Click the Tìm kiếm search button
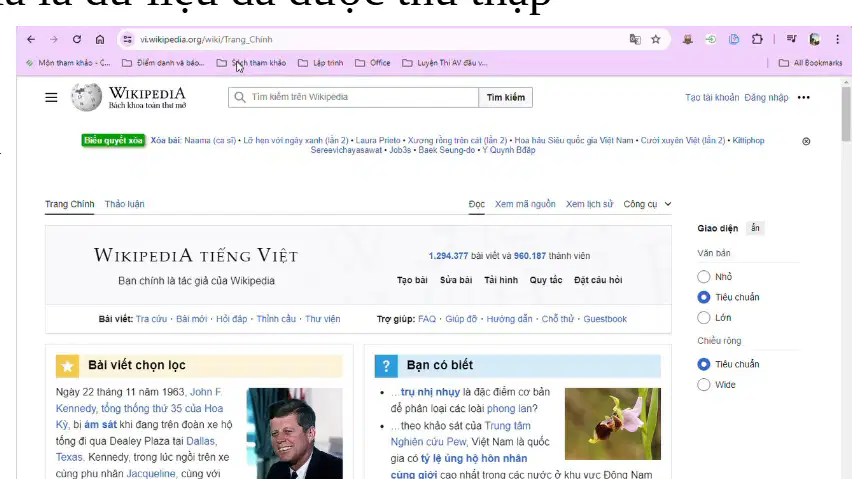This screenshot has width=853, height=479. pos(505,97)
